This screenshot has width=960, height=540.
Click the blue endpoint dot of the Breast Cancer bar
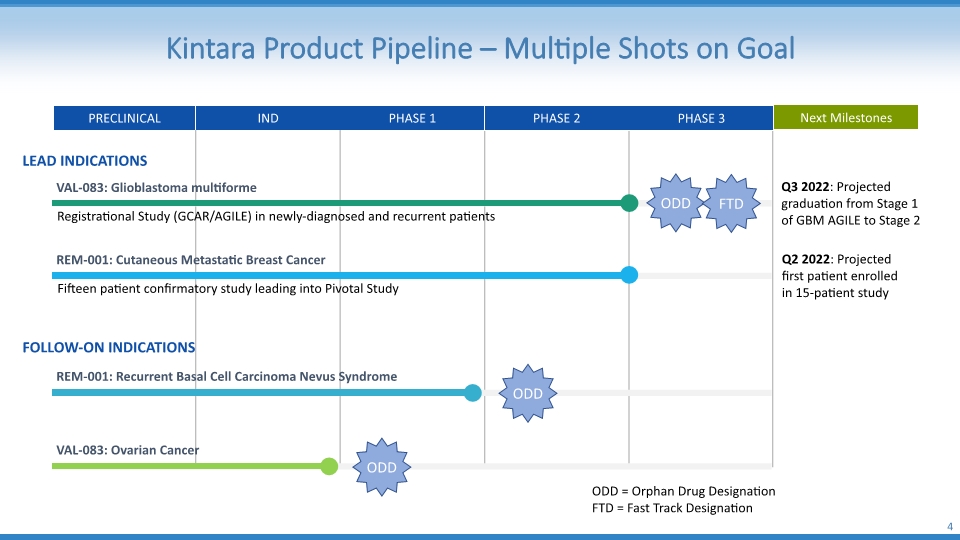point(629,275)
